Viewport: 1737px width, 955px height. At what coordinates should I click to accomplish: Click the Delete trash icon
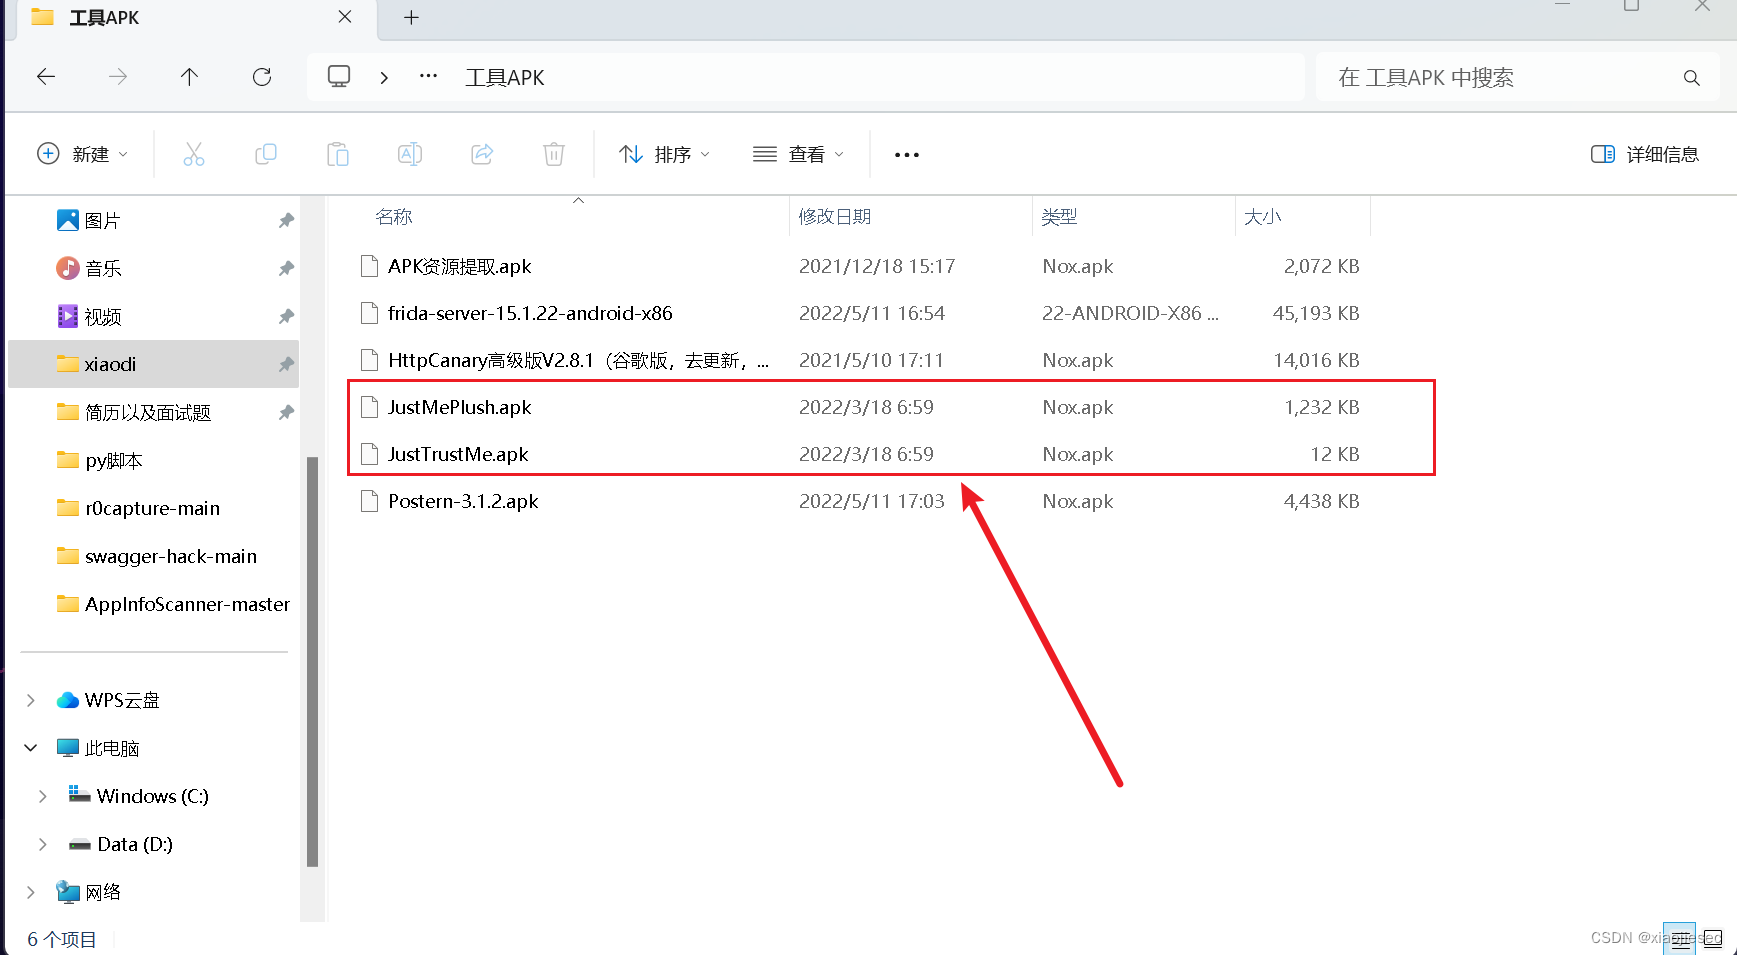554,154
